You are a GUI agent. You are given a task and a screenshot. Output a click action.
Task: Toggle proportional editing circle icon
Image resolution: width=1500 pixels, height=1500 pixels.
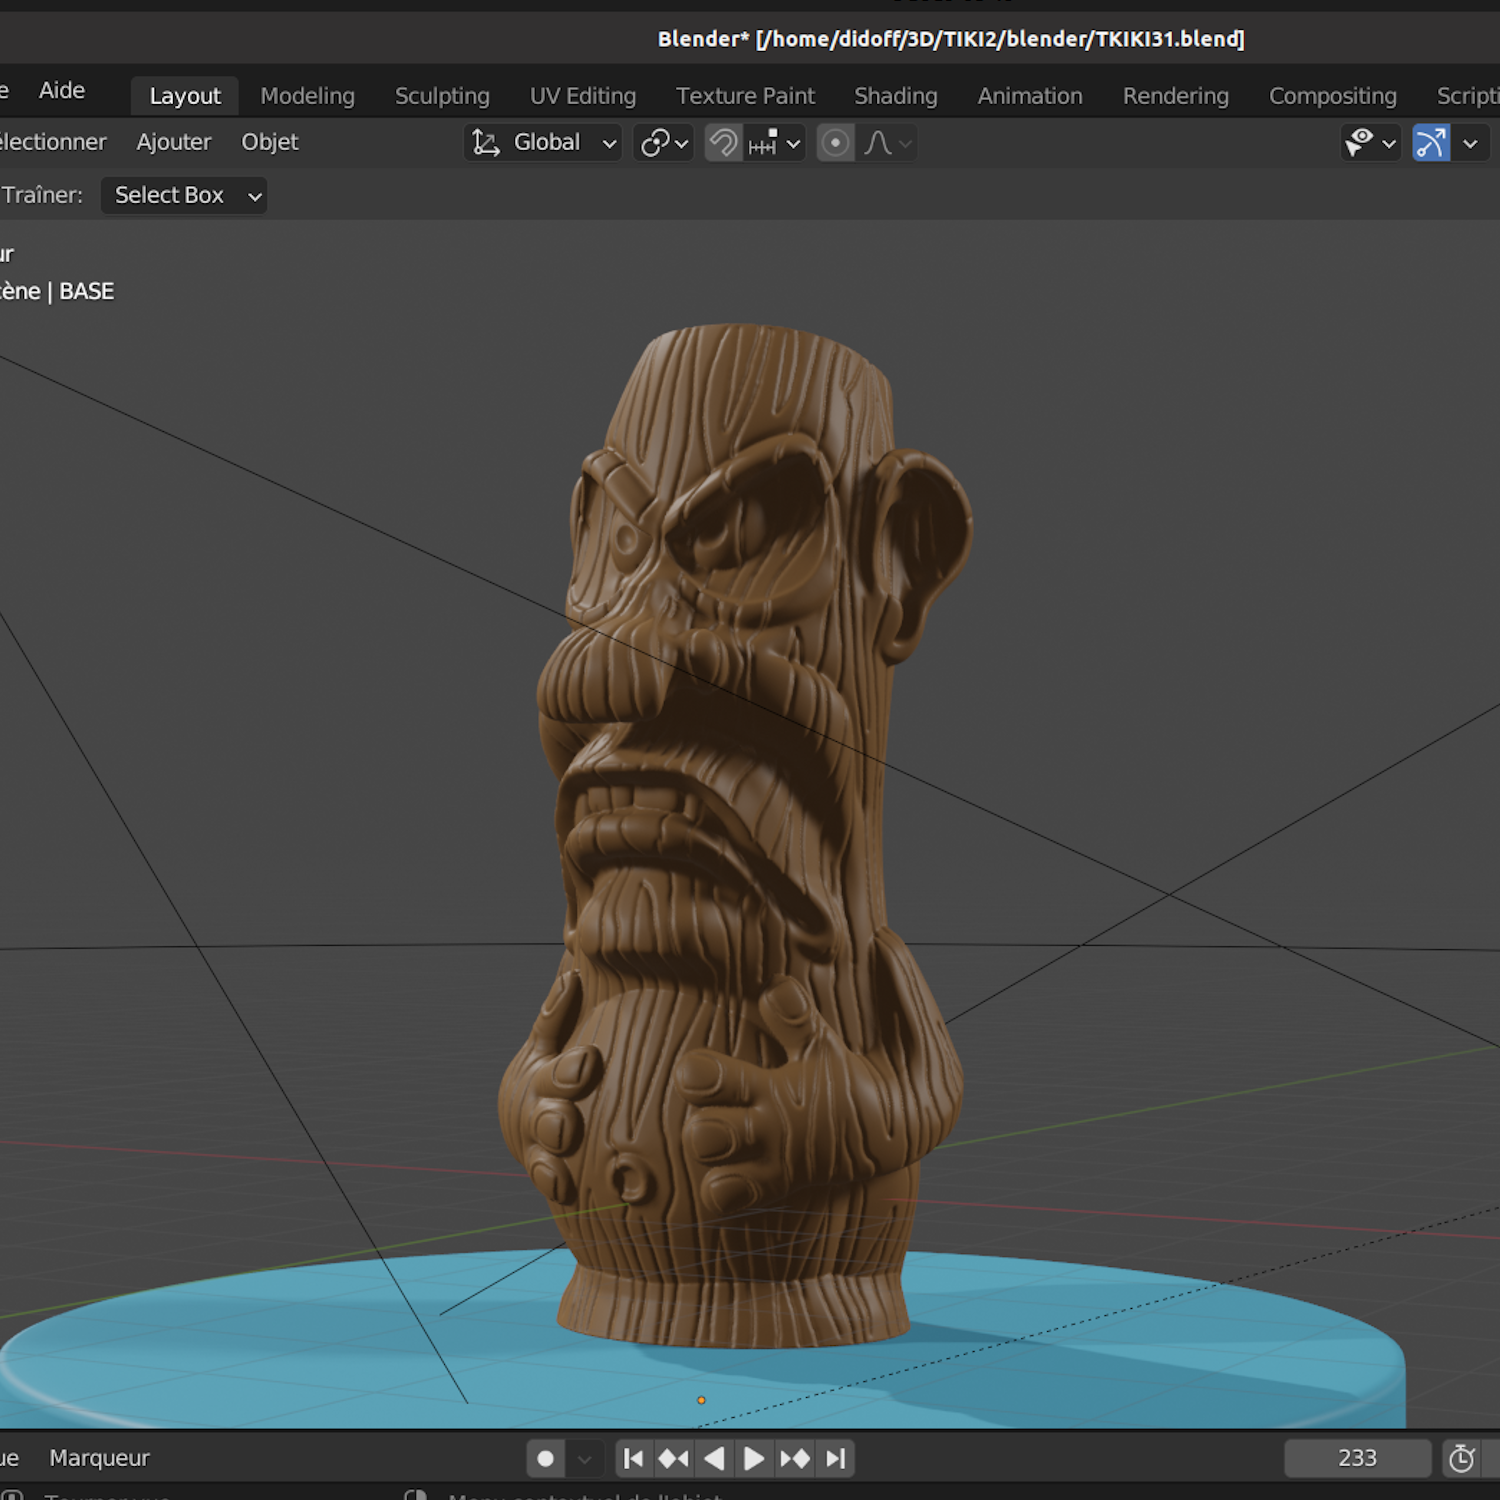tap(835, 143)
